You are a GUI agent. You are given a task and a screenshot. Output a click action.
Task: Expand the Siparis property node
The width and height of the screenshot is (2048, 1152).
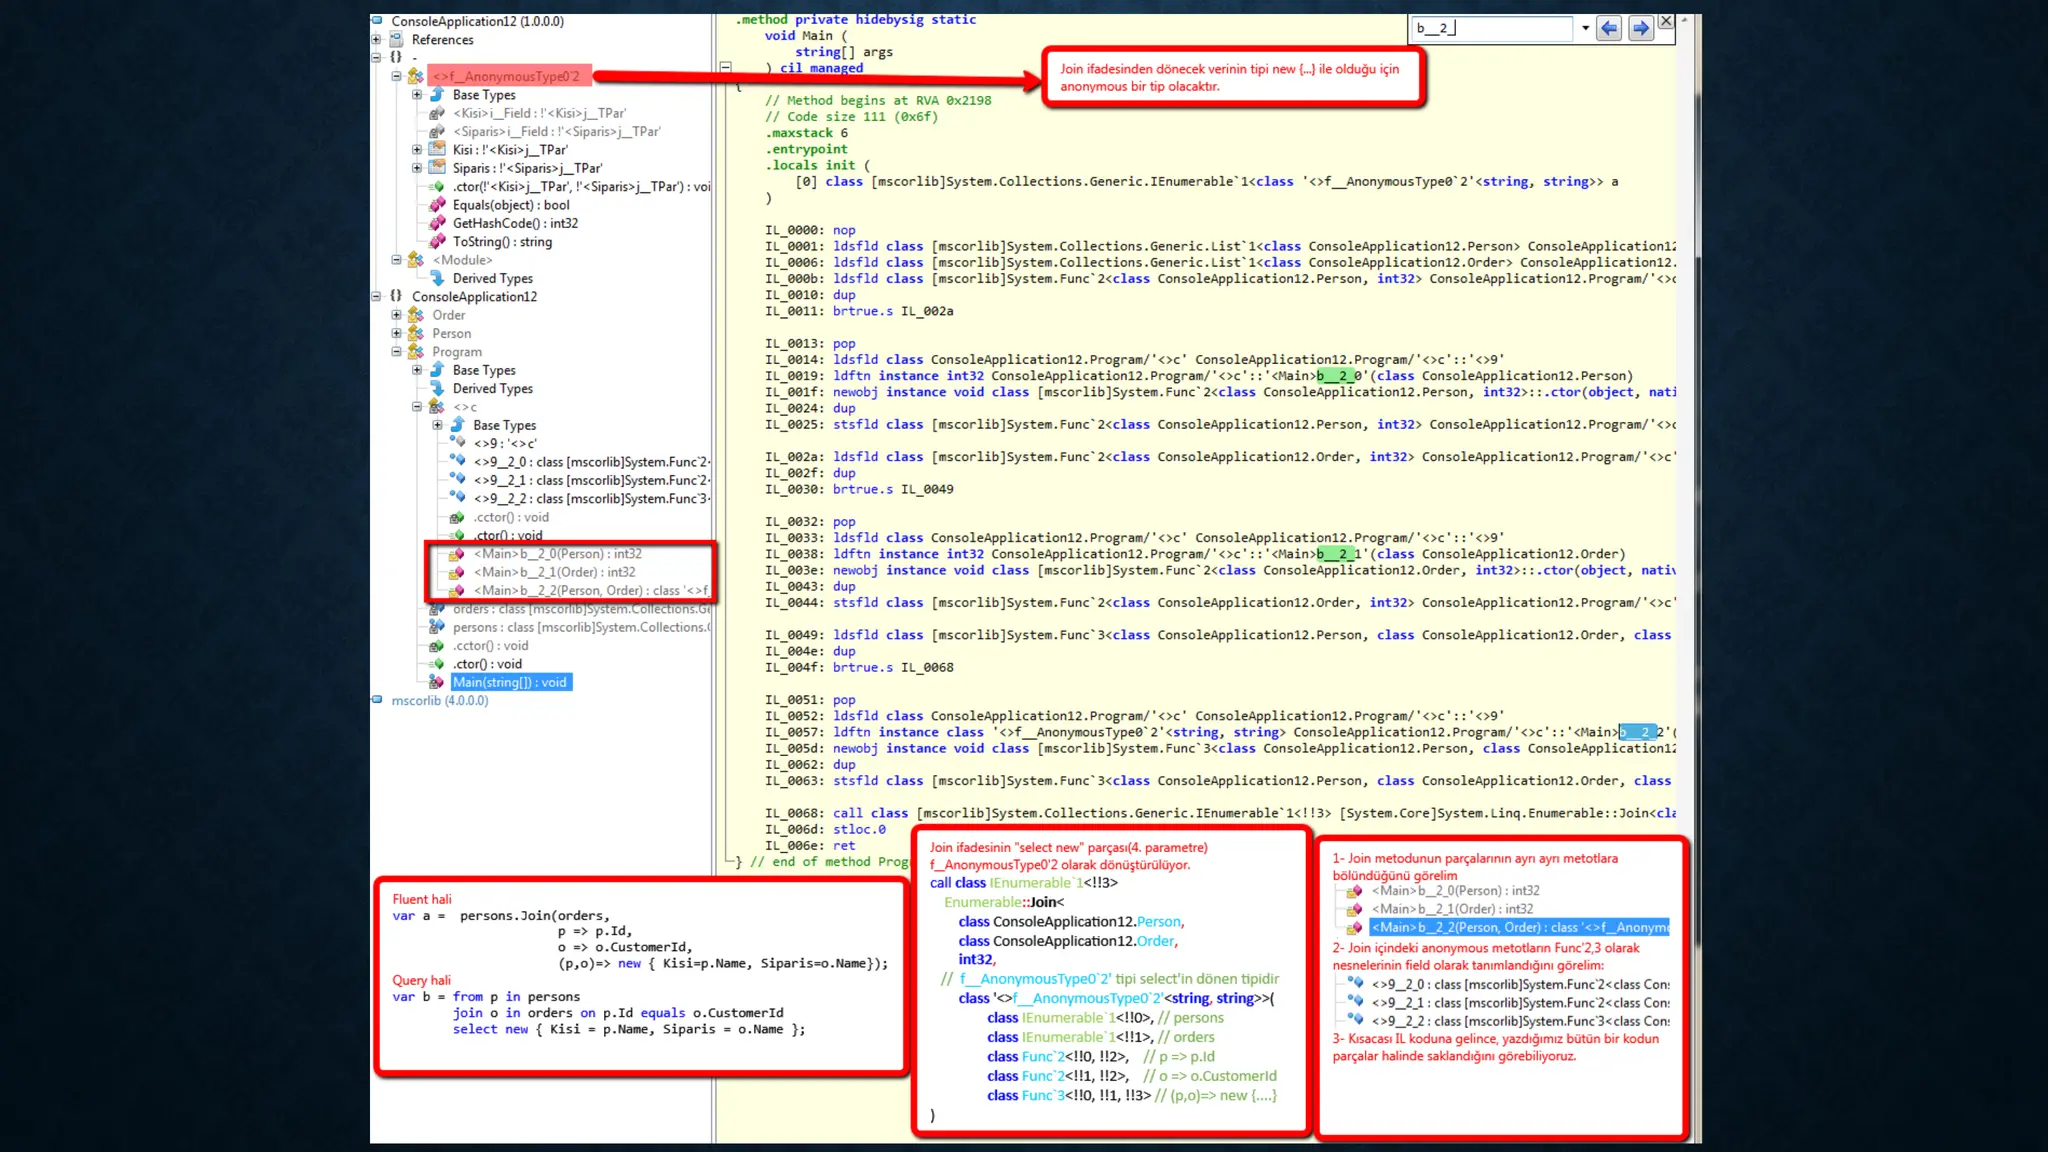pyautogui.click(x=417, y=168)
